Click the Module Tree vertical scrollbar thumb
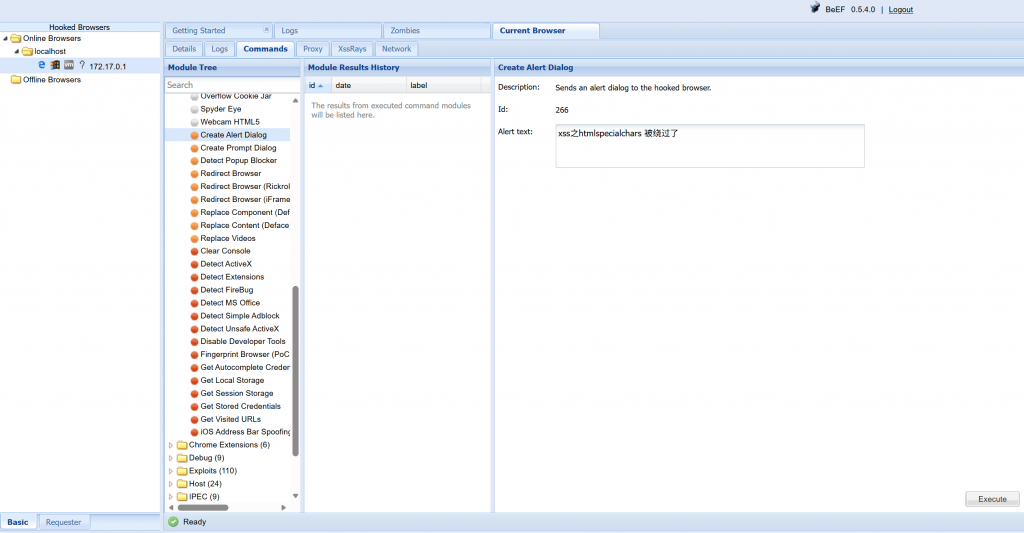Viewport: 1024px width, 533px height. pyautogui.click(x=295, y=370)
